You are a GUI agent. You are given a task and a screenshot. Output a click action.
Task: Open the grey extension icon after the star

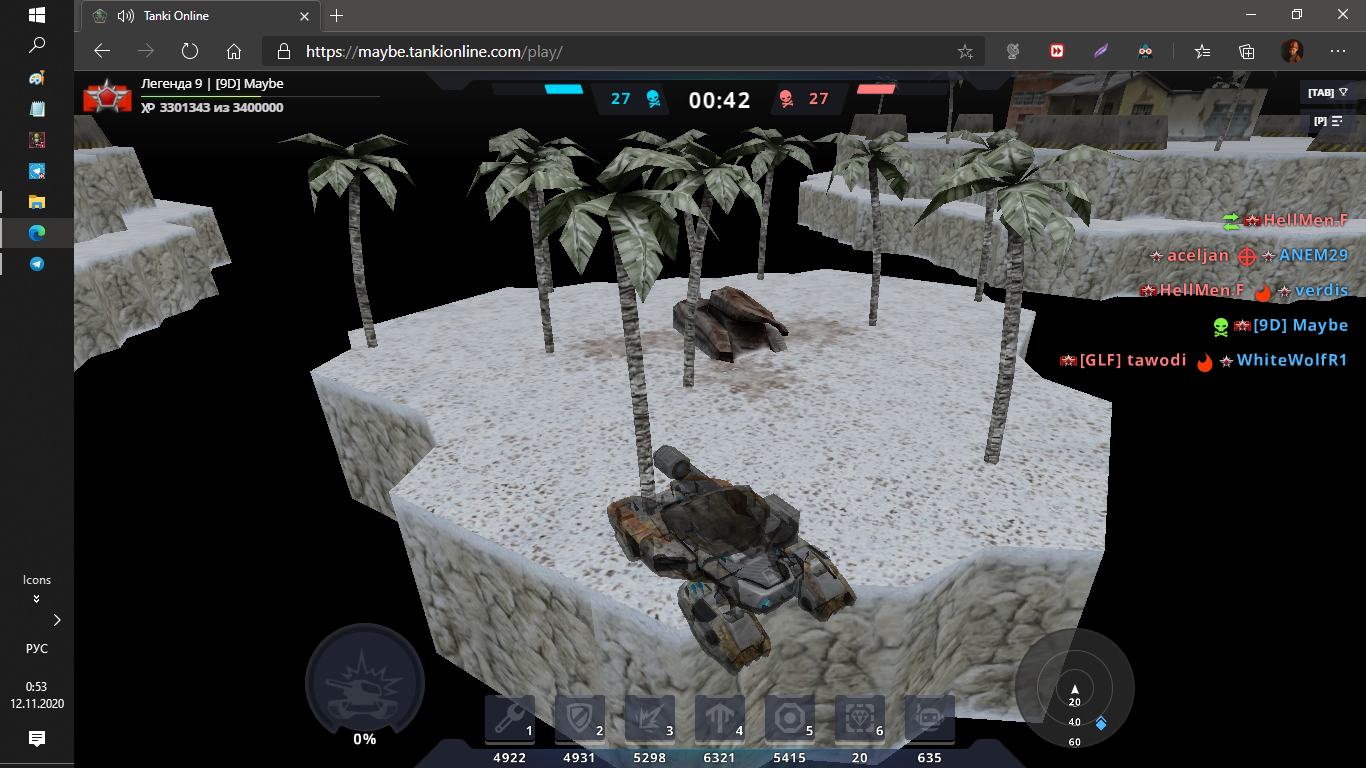[x=1012, y=51]
